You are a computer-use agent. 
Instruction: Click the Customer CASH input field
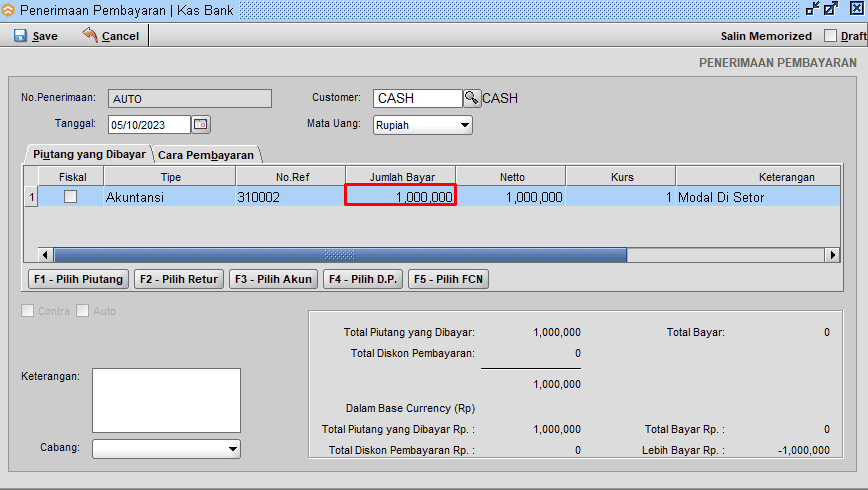point(417,98)
